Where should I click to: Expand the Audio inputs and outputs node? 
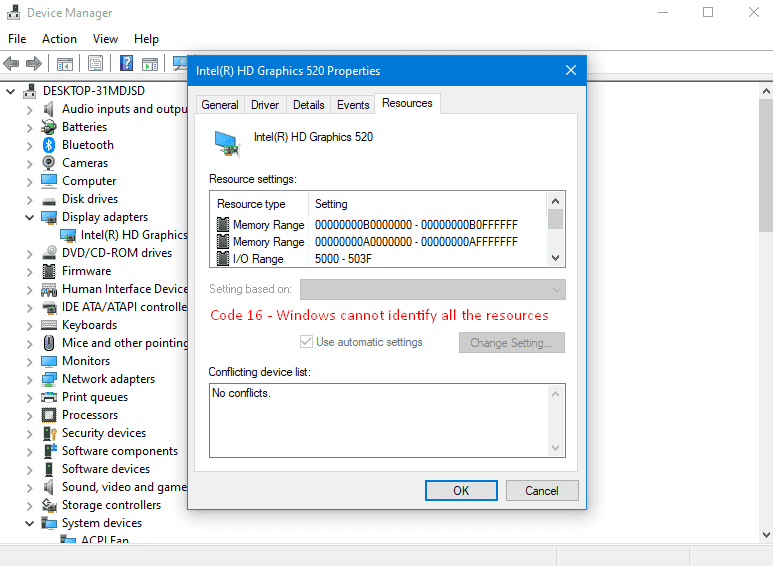pyautogui.click(x=30, y=110)
